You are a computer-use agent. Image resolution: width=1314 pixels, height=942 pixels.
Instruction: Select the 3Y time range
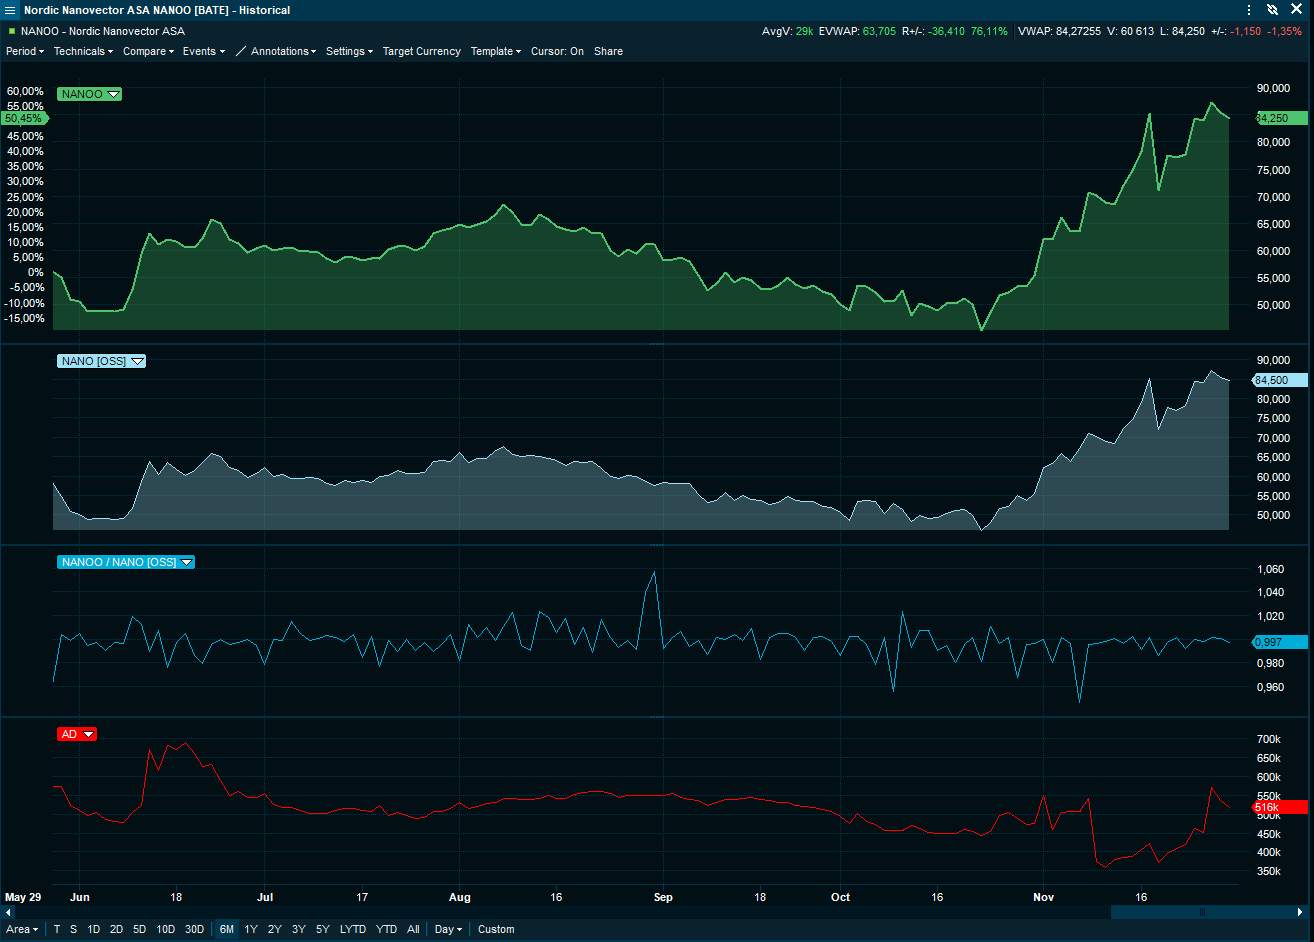[x=299, y=929]
